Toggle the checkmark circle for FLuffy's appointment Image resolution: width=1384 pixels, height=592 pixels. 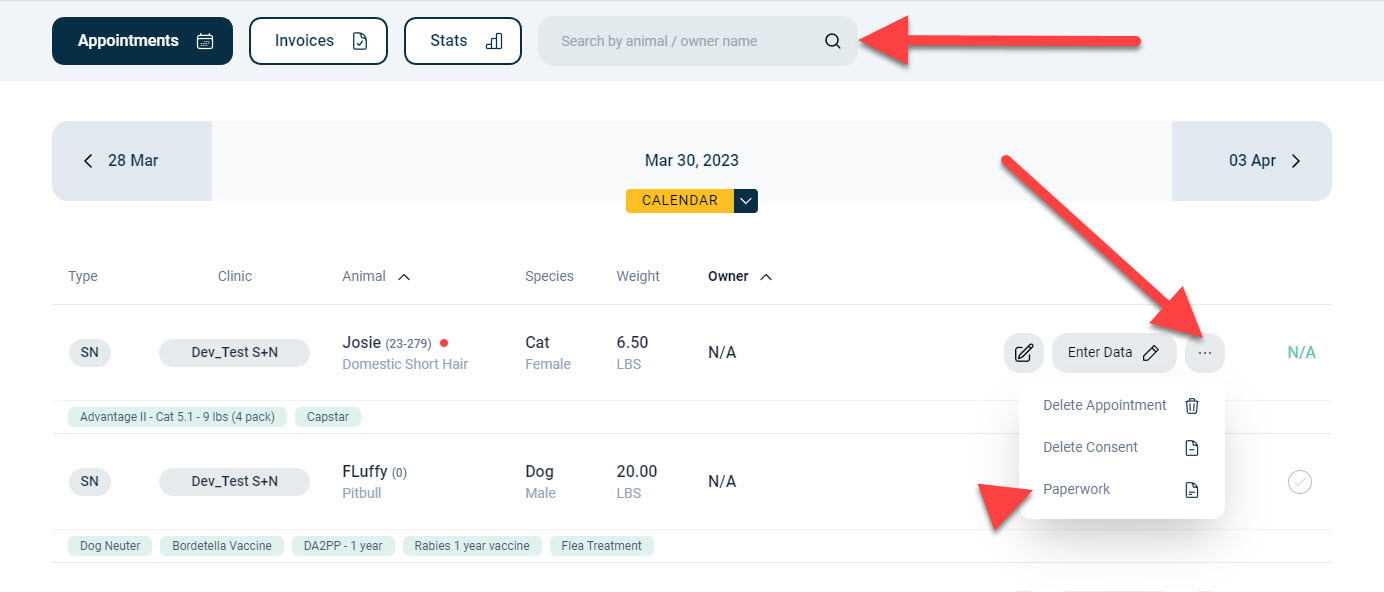(x=1300, y=482)
